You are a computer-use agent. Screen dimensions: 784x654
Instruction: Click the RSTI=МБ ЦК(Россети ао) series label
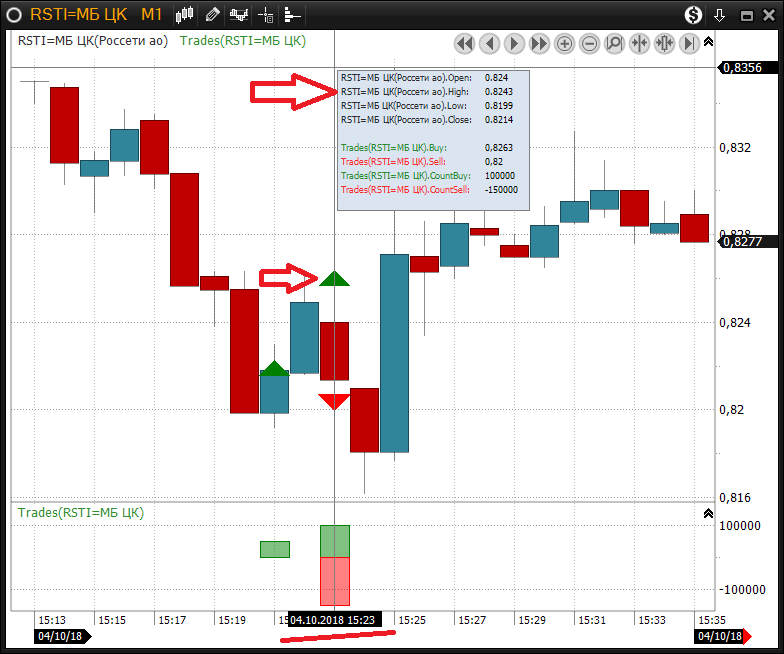(x=93, y=41)
